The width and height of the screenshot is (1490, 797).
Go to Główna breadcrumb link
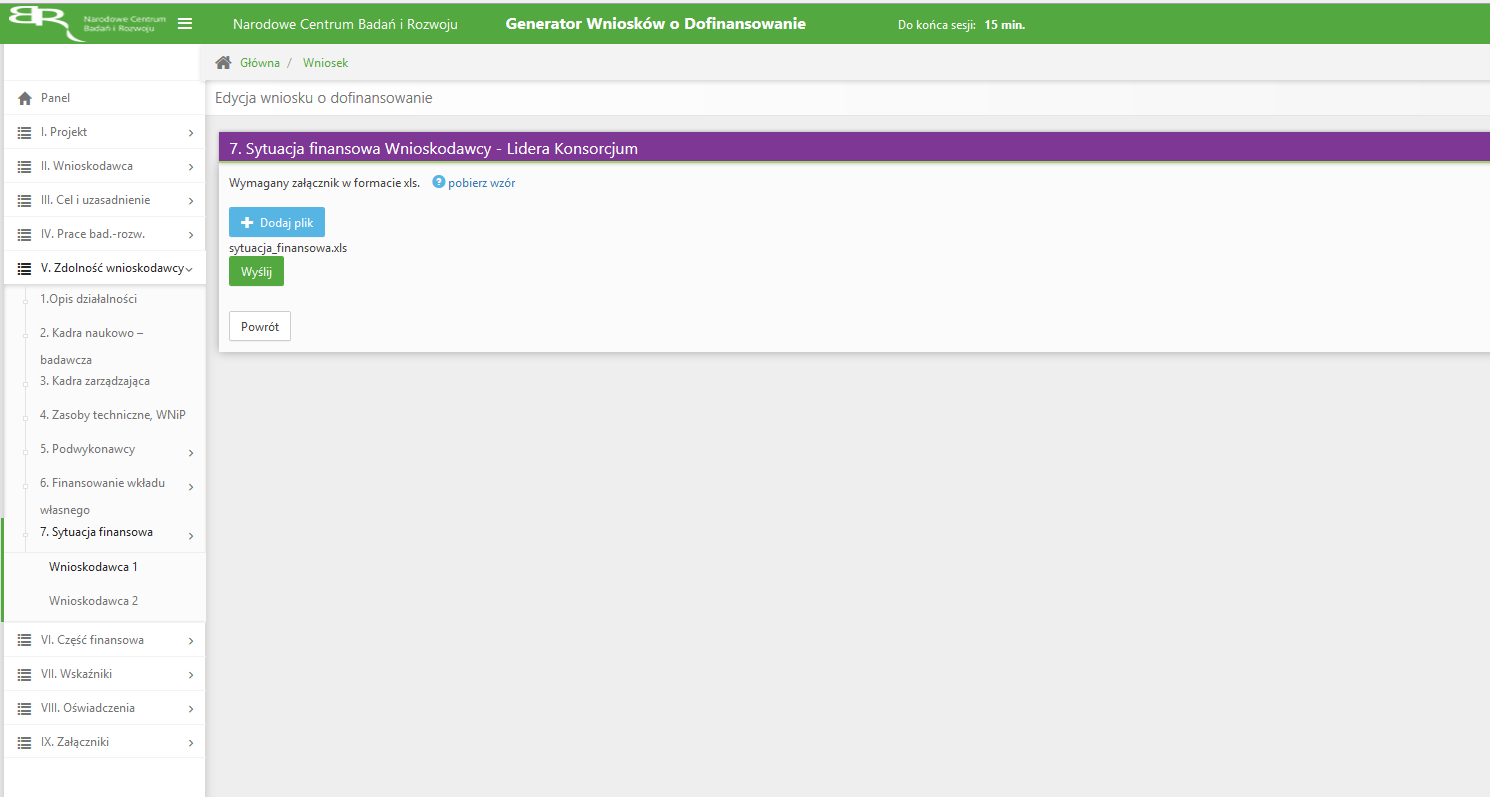click(x=260, y=63)
